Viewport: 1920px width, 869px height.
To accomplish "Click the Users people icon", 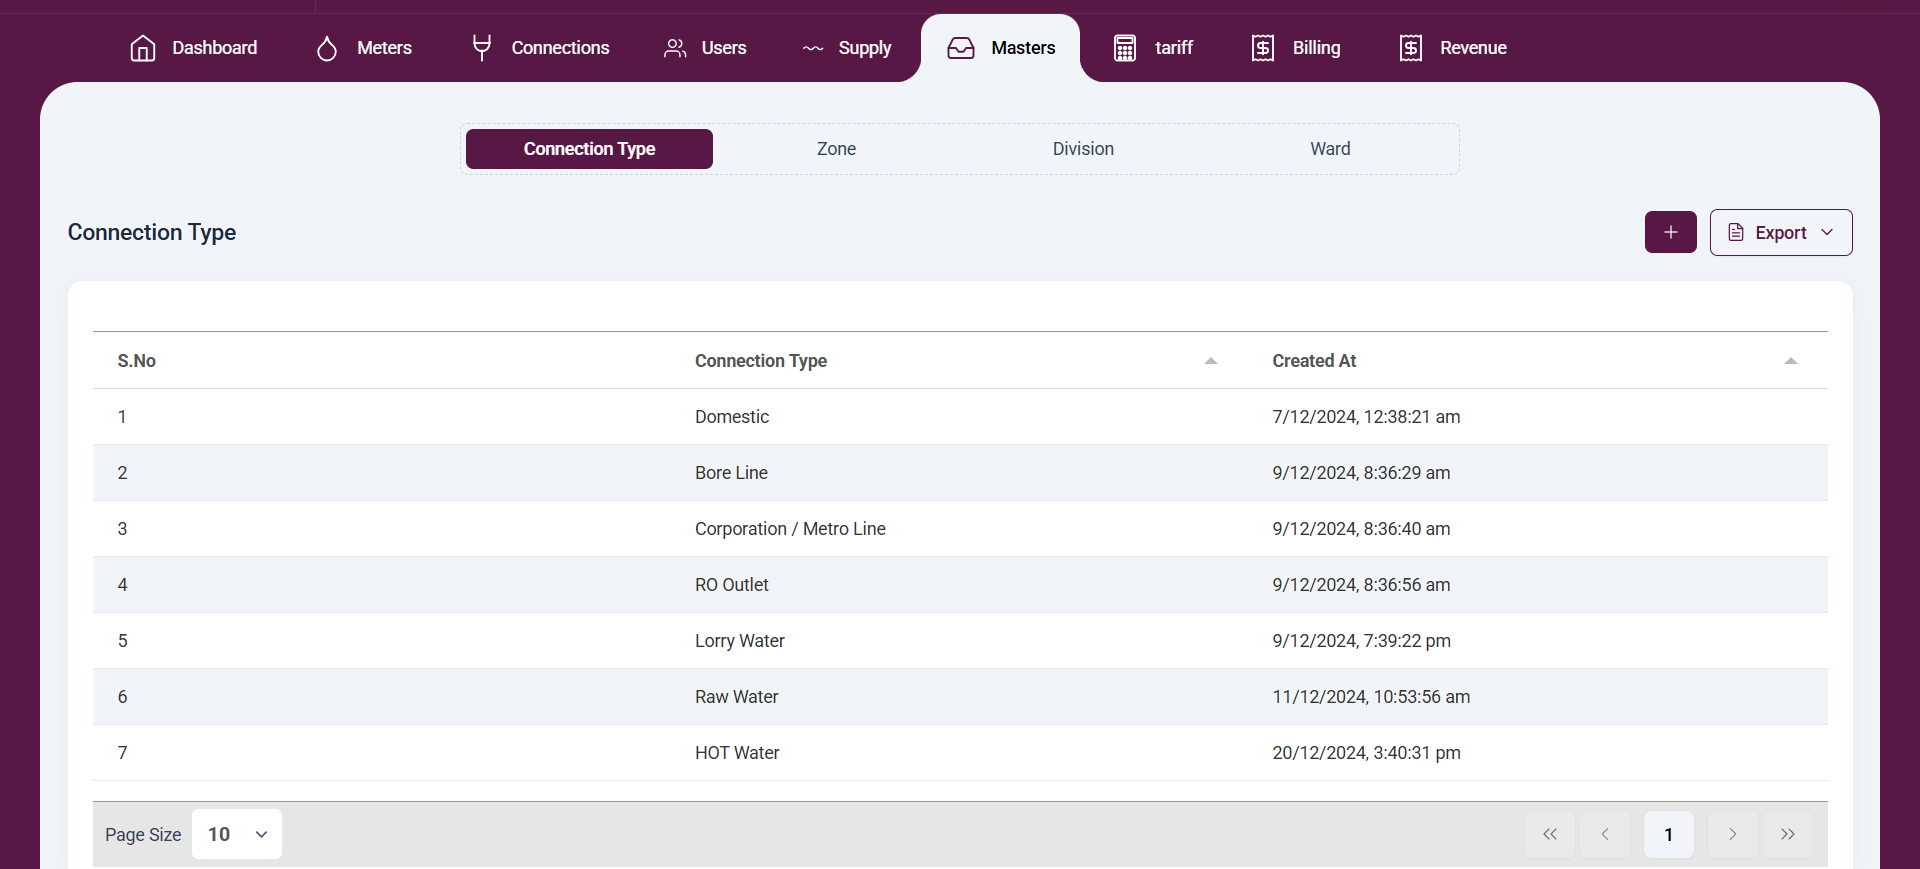I will click(x=675, y=48).
